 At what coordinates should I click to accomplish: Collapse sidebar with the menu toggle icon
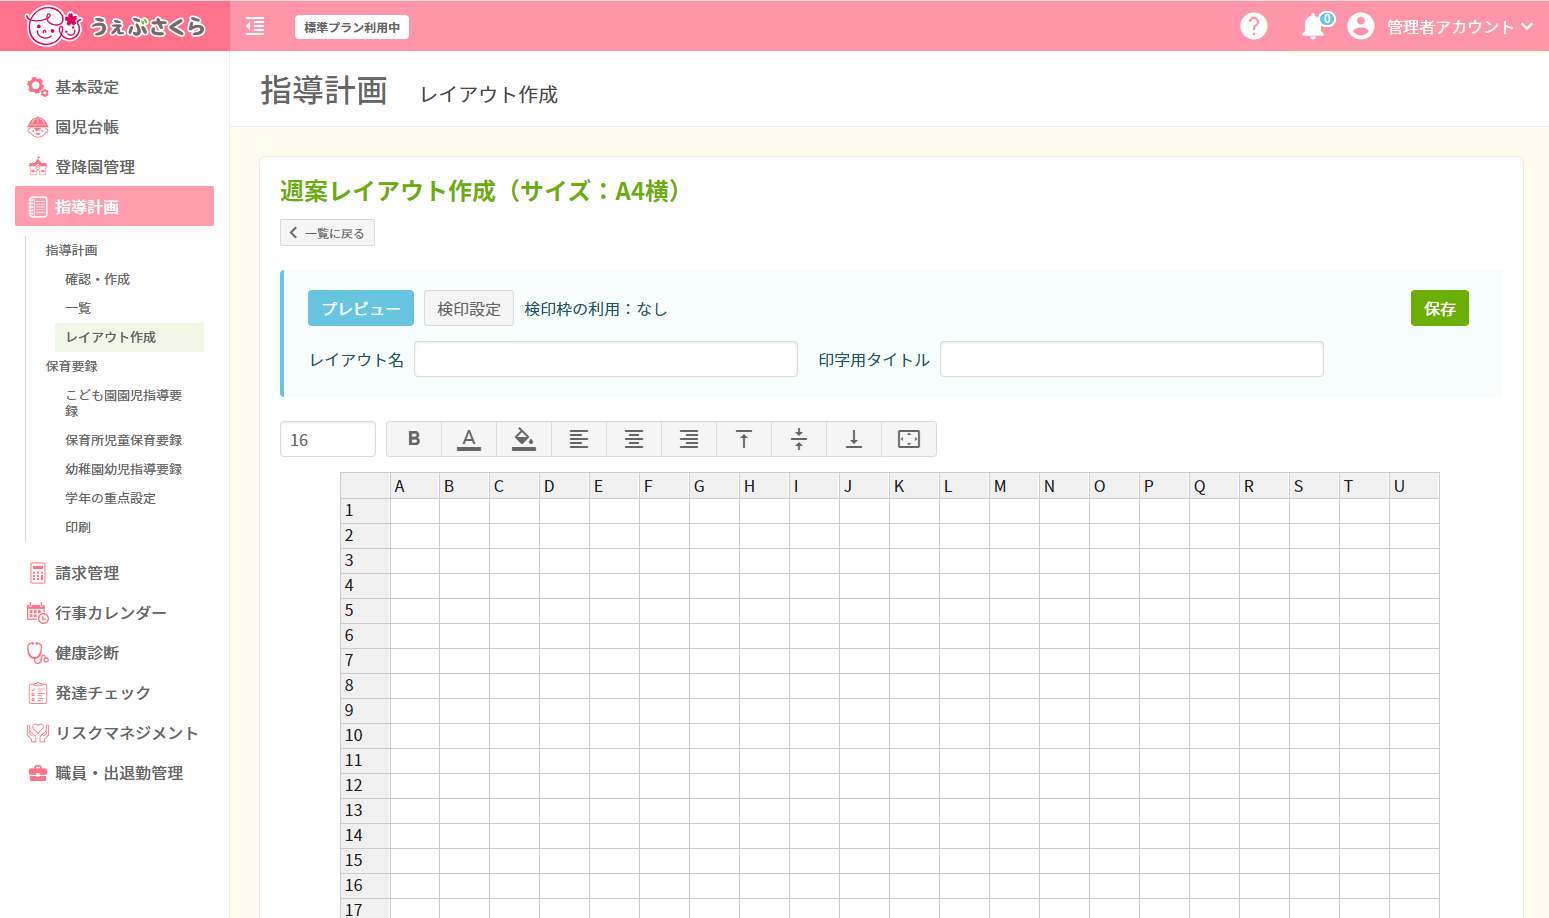(255, 26)
